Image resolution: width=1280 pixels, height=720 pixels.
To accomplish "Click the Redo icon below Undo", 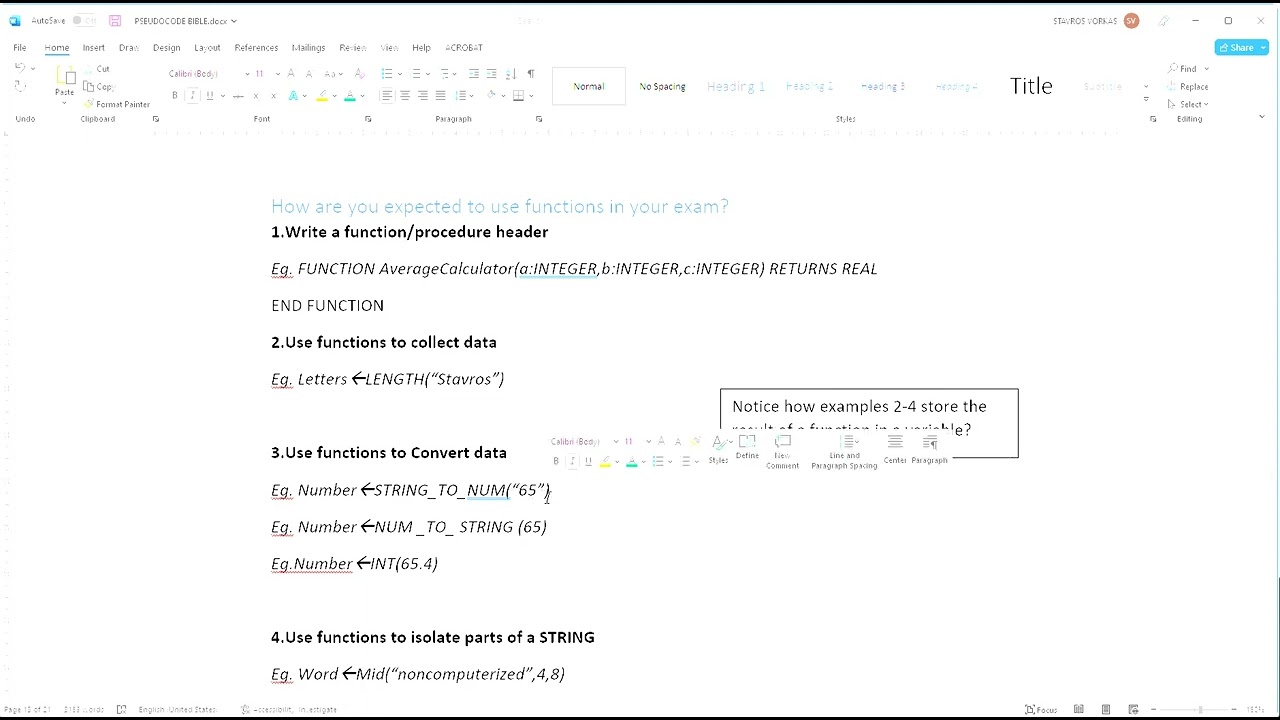I will coord(20,87).
